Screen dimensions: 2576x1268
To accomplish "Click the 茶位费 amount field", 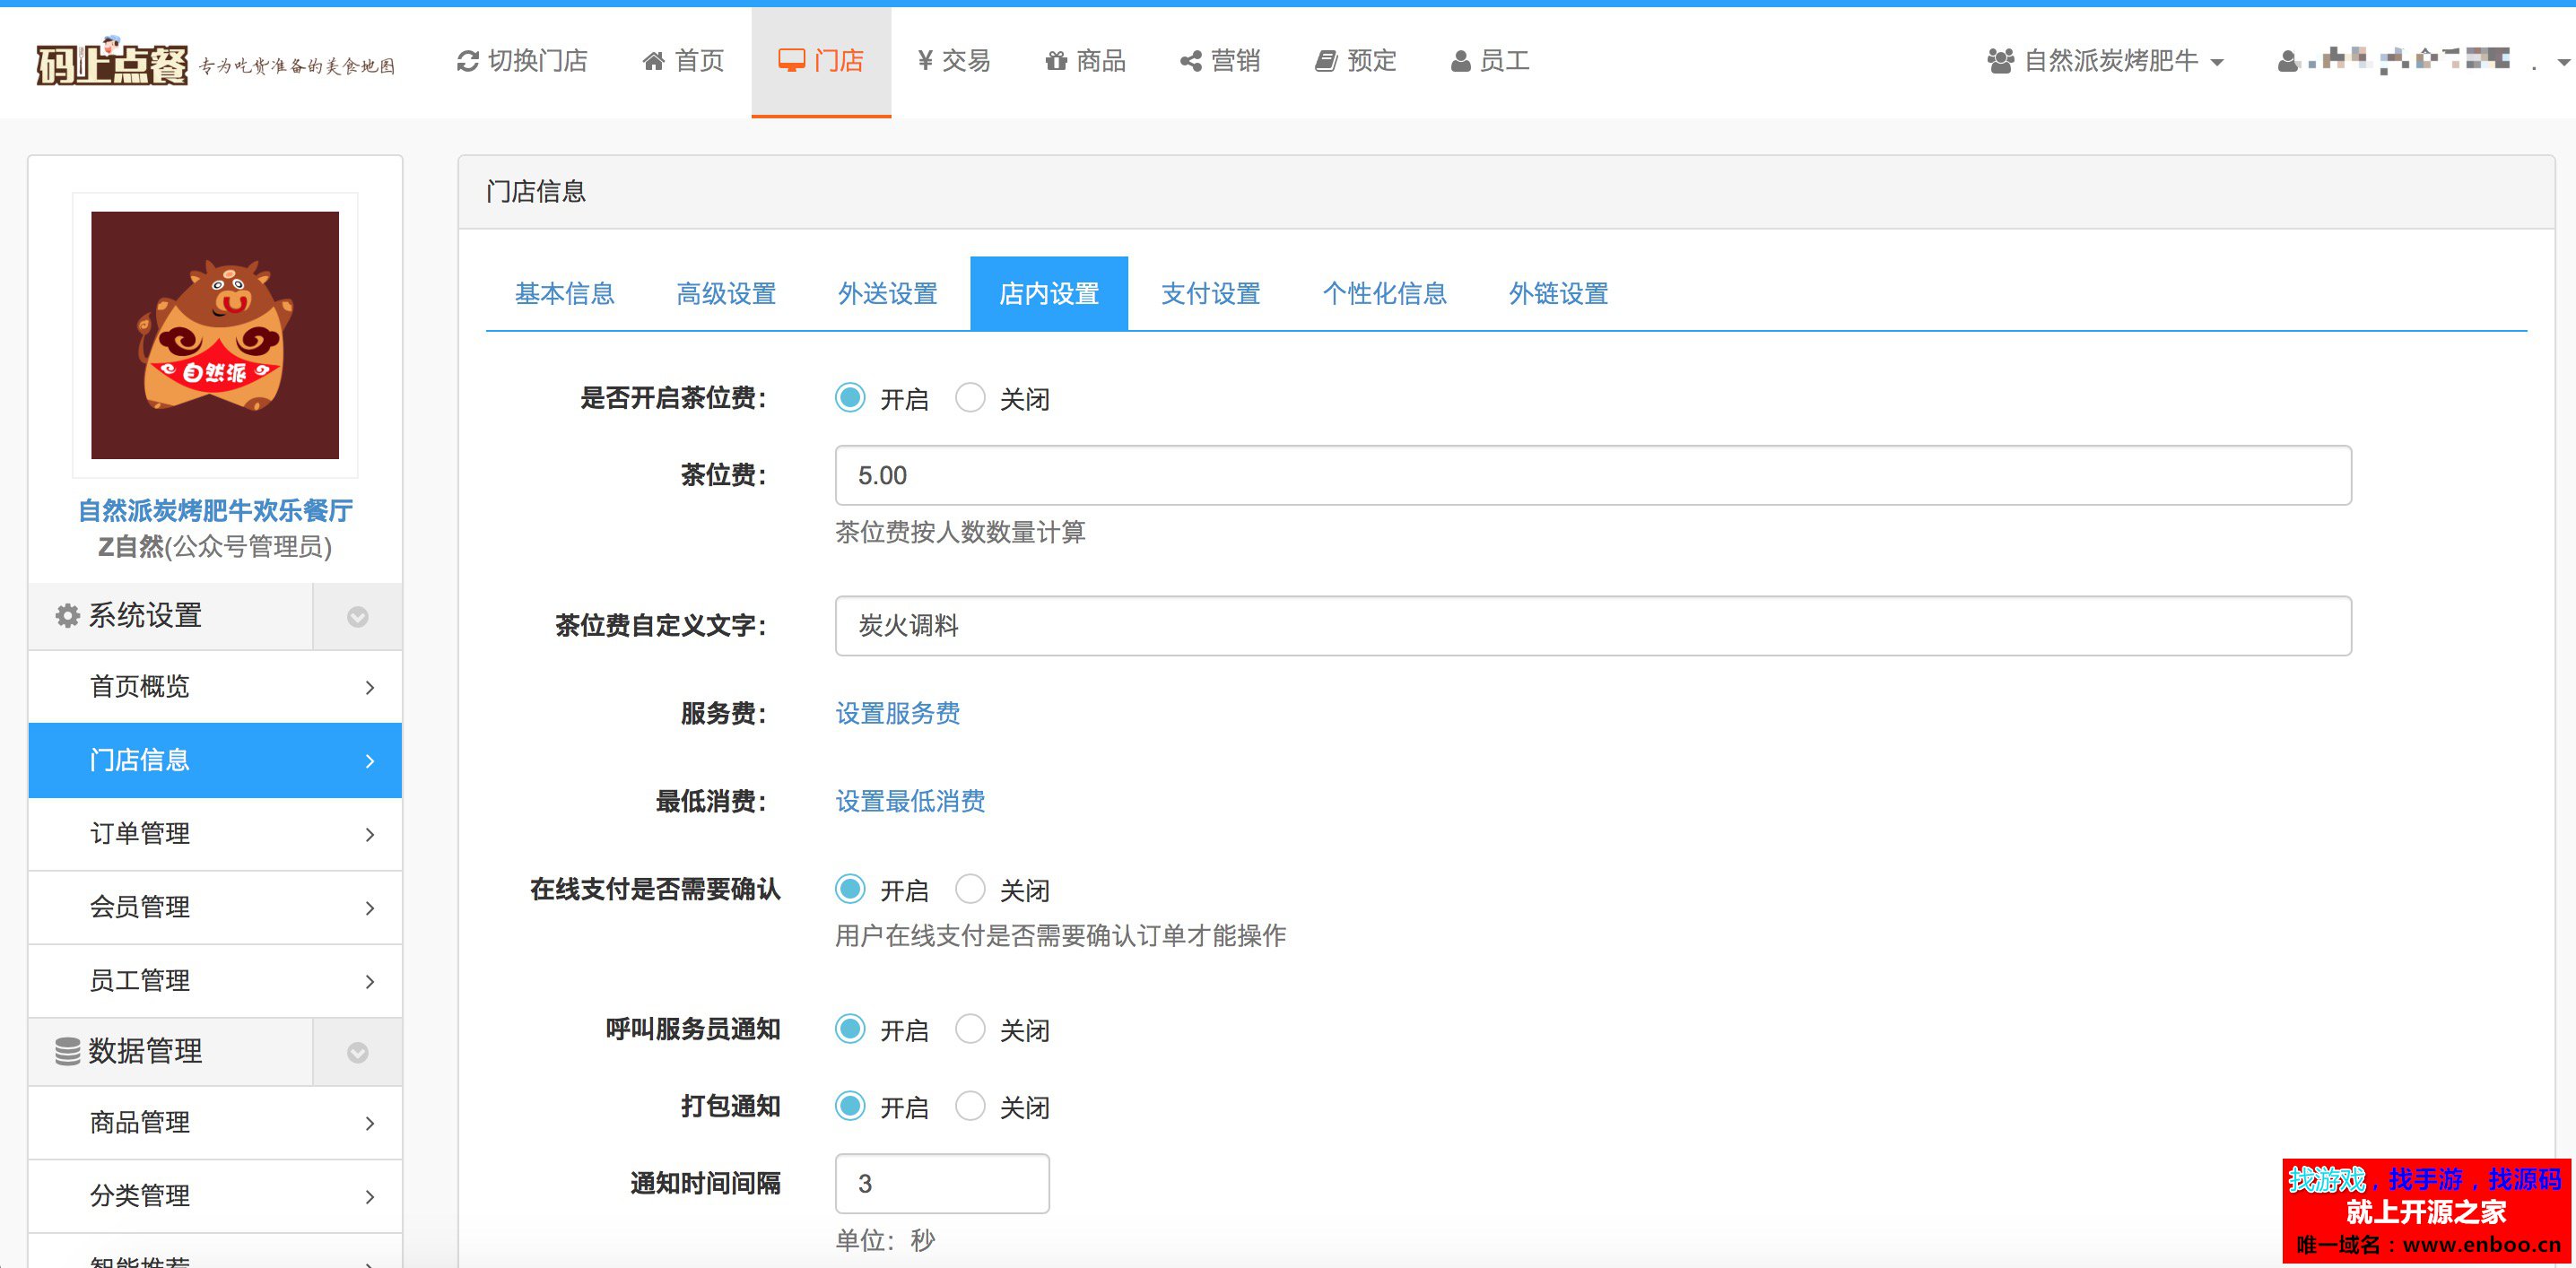I will coord(1593,475).
